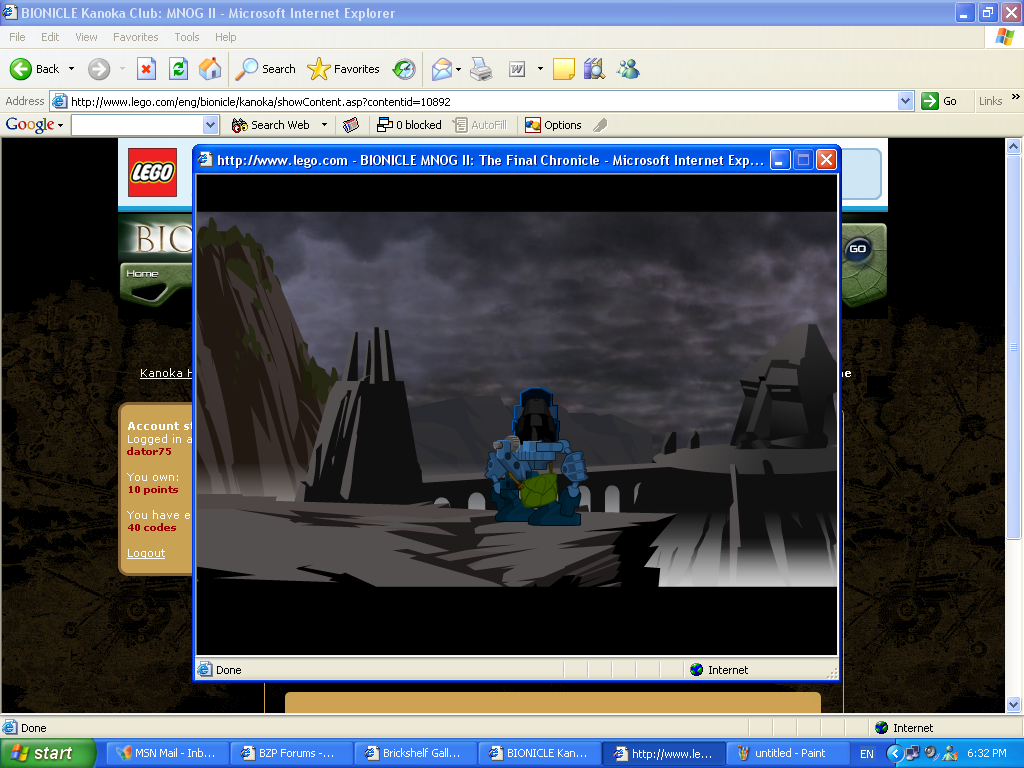
Task: Click the AutoFill toolbar button
Action: pyautogui.click(x=481, y=125)
